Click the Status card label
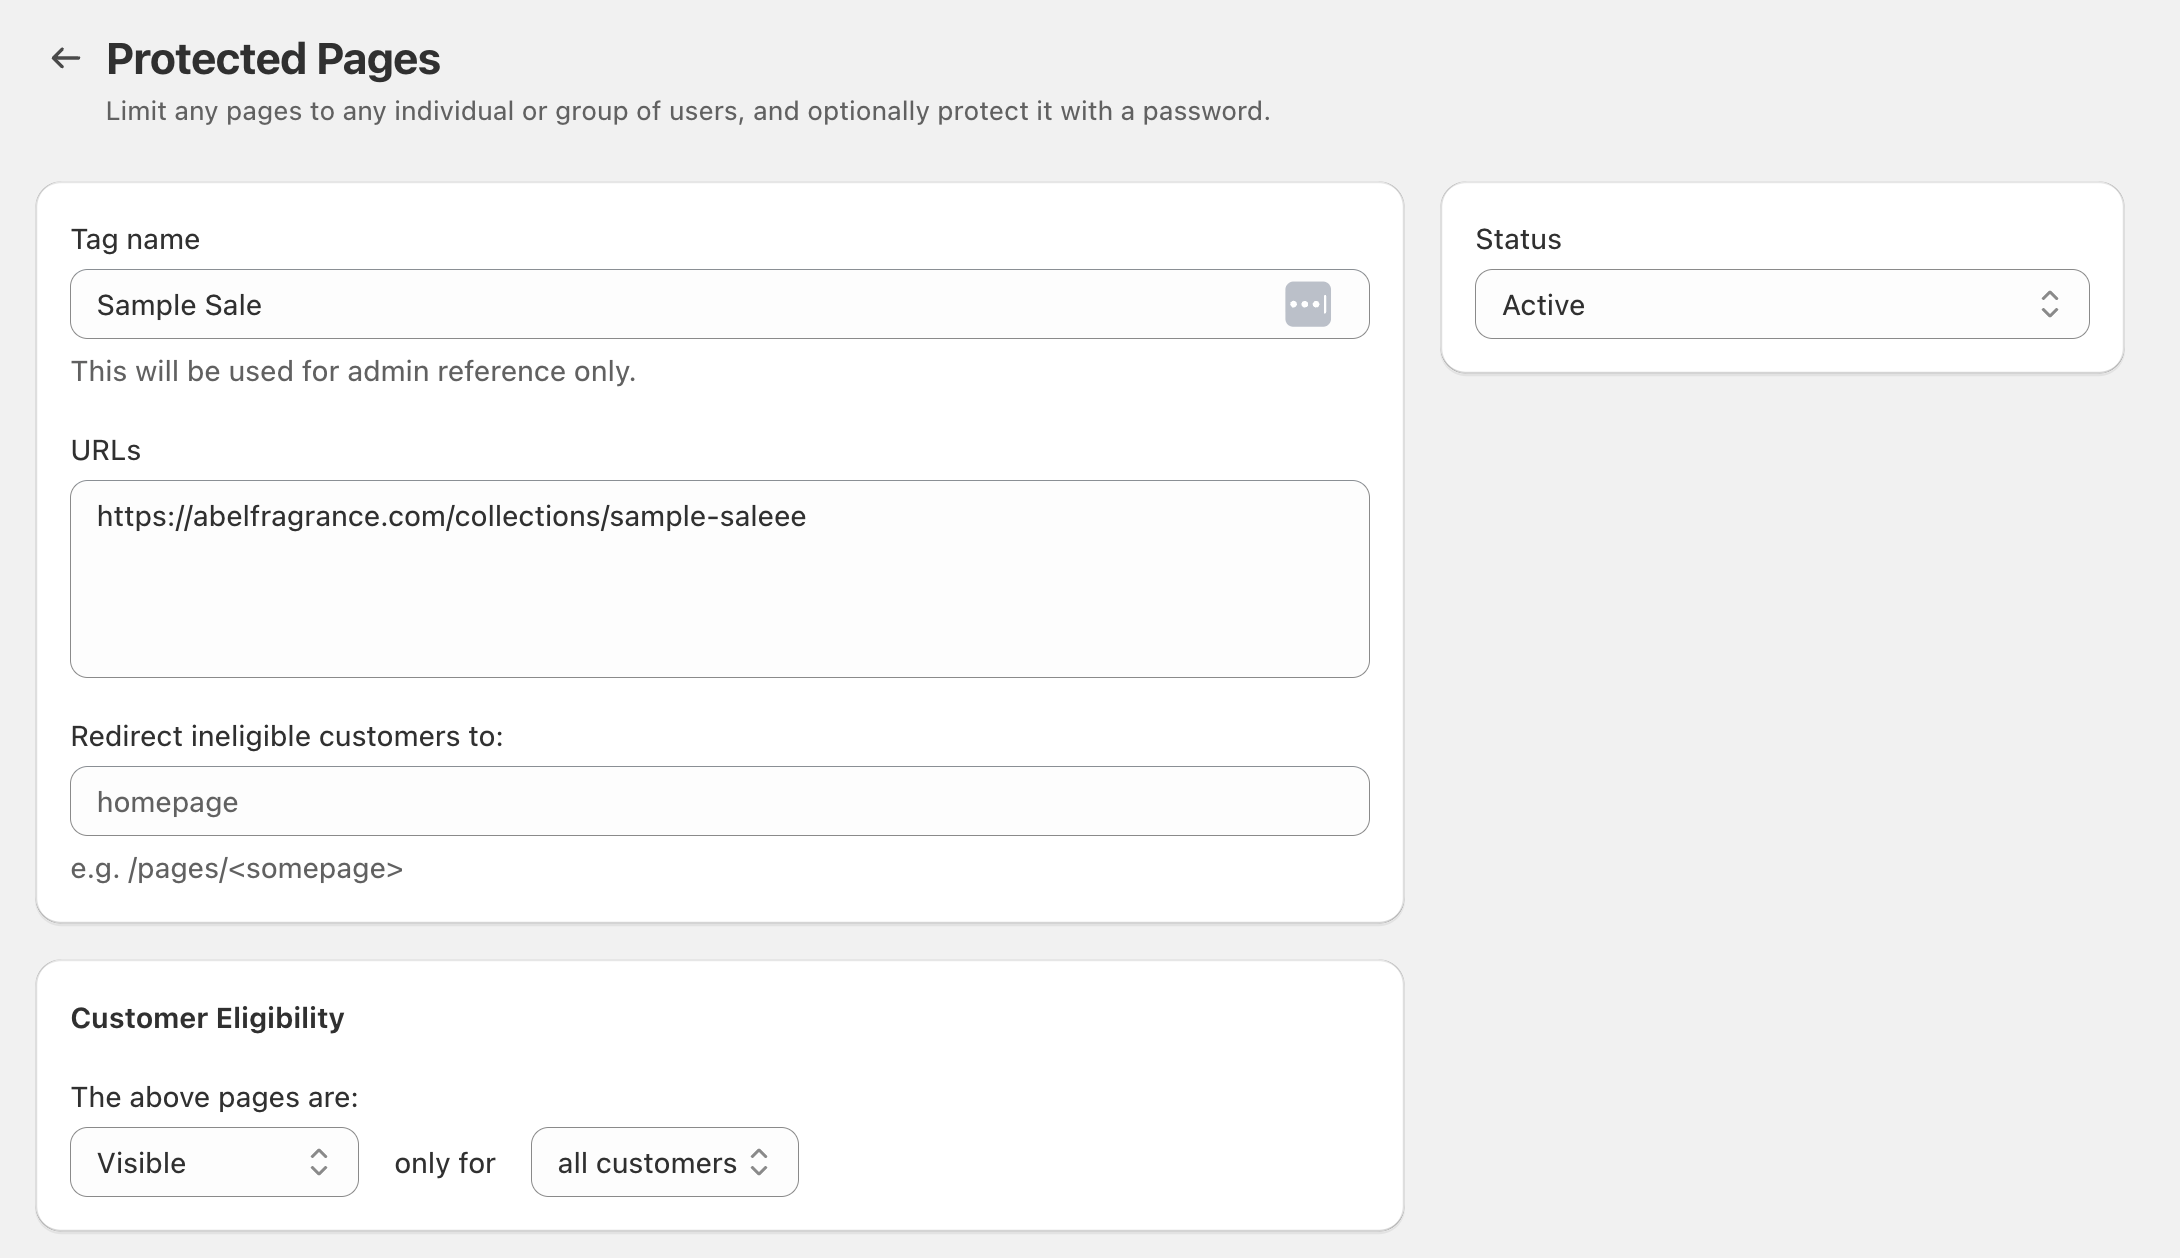This screenshot has height=1258, width=2180. click(x=1517, y=239)
